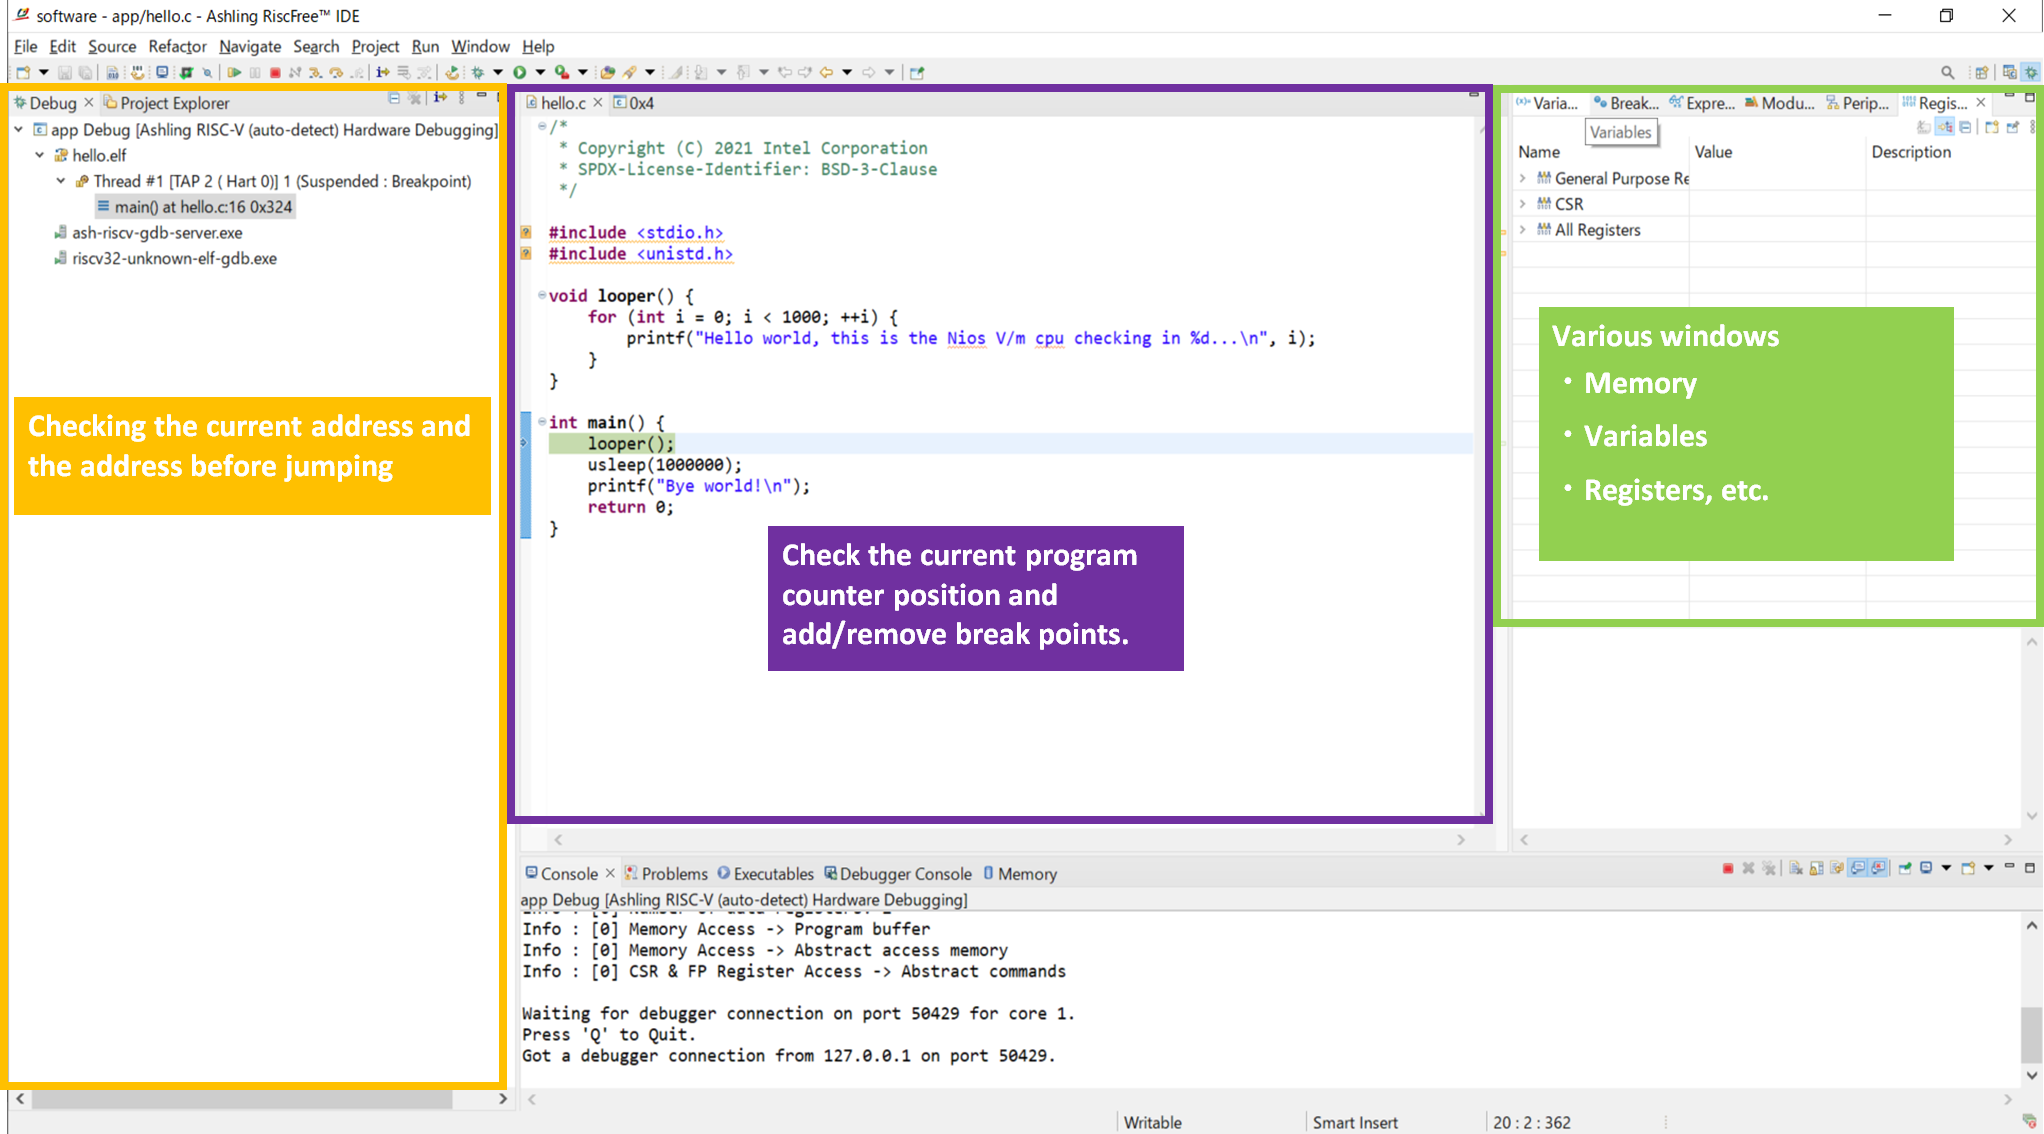Click the Clear Console icon above the console
Screen dimensions: 2044x1134
pyautogui.click(x=1796, y=868)
